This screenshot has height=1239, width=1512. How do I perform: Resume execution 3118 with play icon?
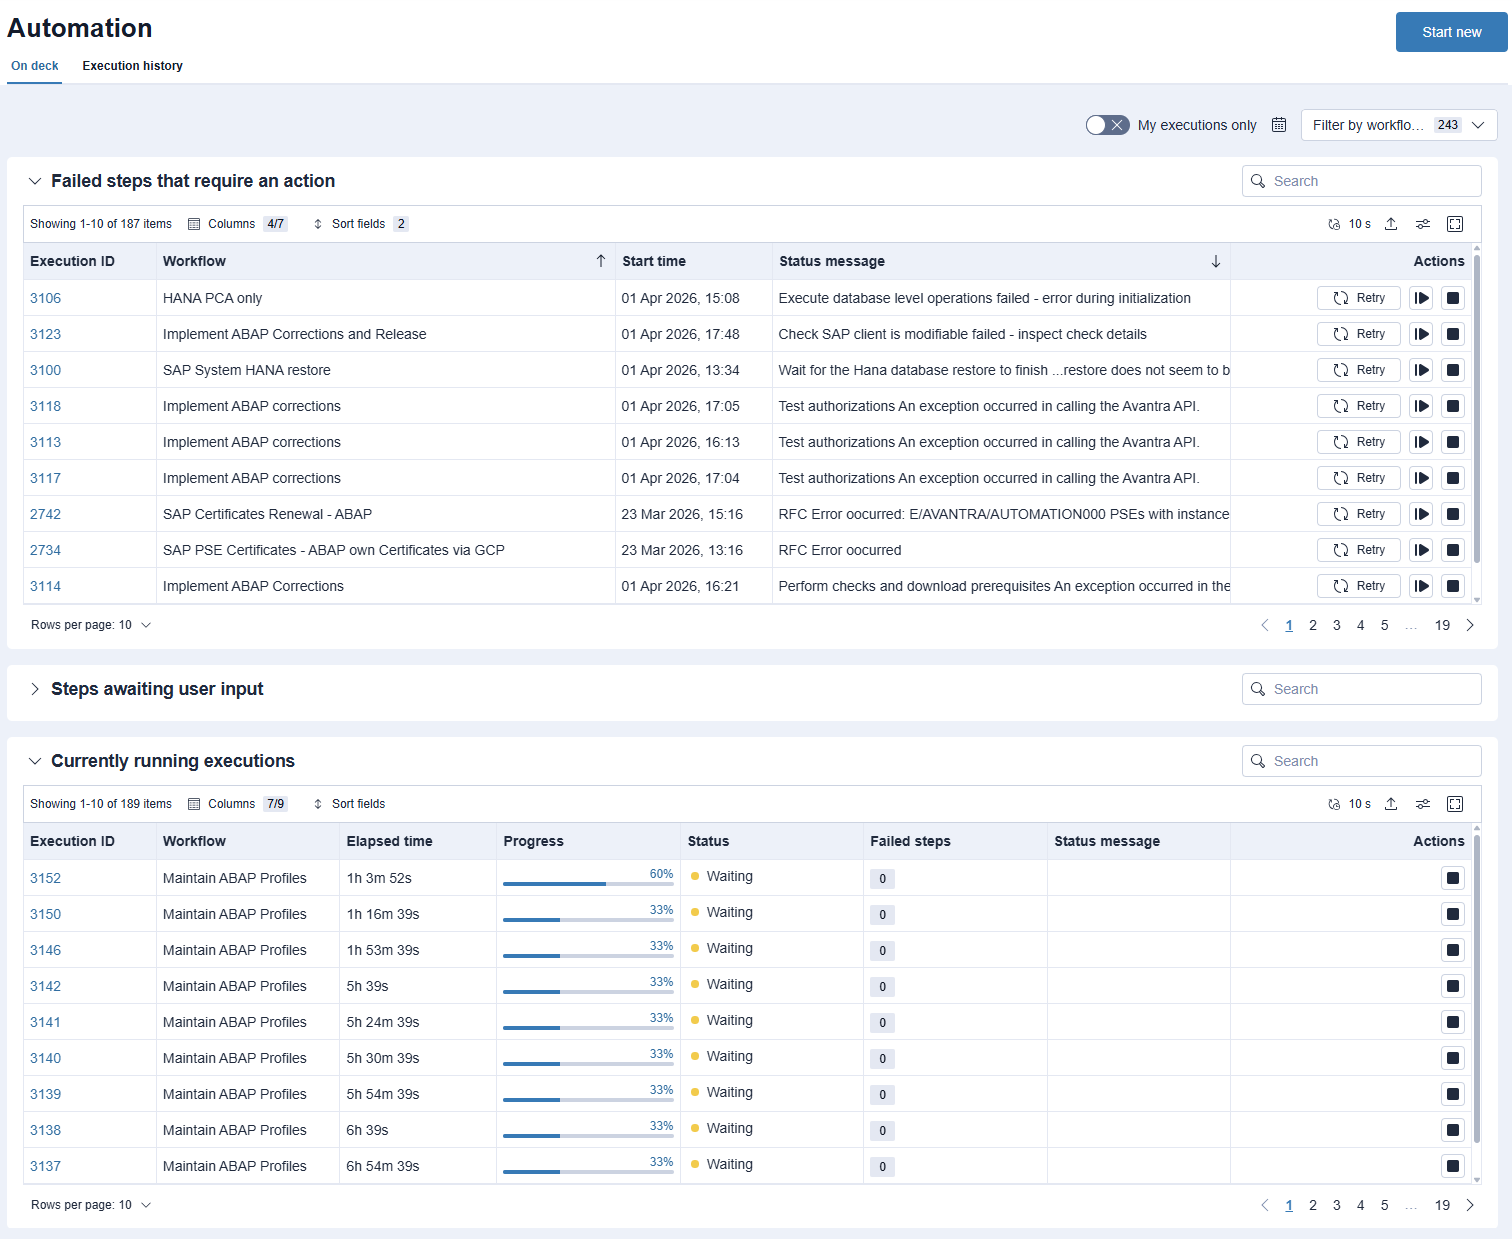[x=1421, y=406]
